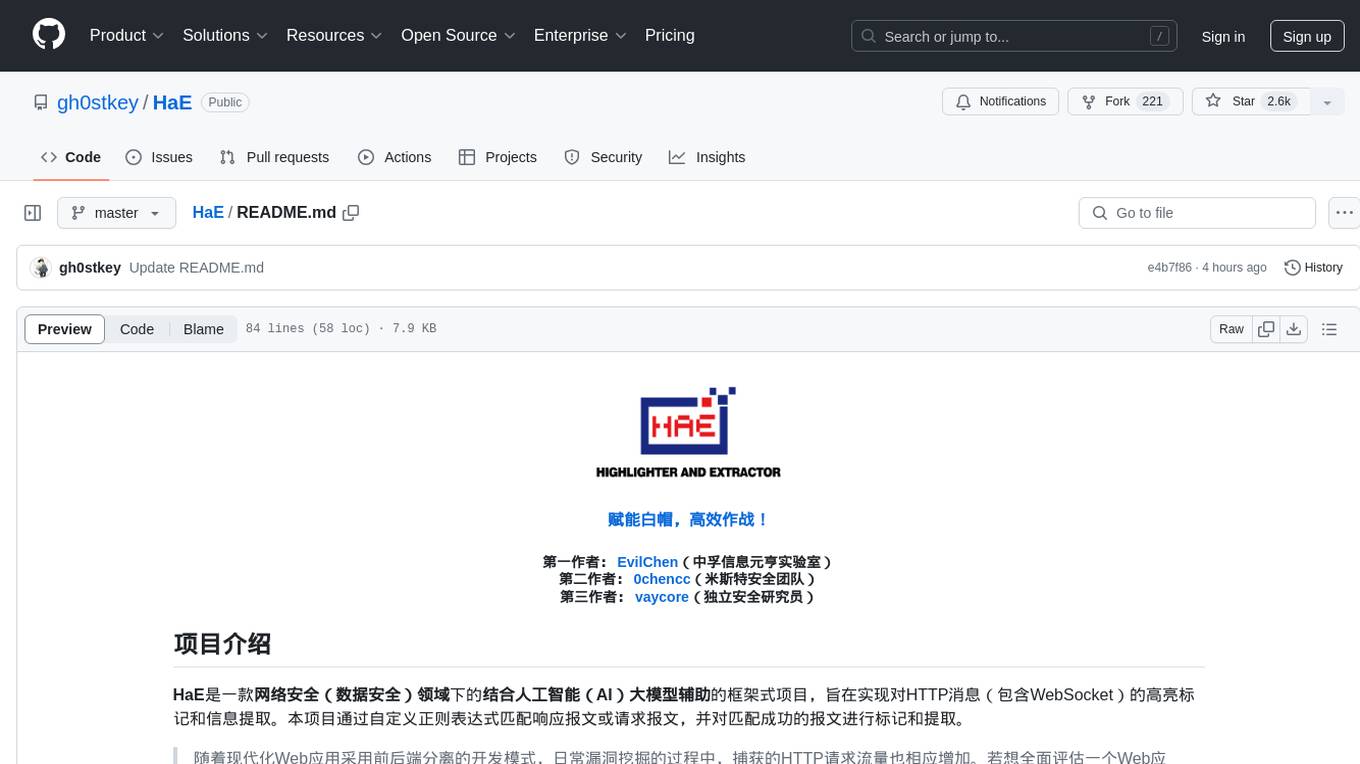Screen dimensions: 1360x764
Task: Open the Pricing page
Action: pyautogui.click(x=670, y=35)
